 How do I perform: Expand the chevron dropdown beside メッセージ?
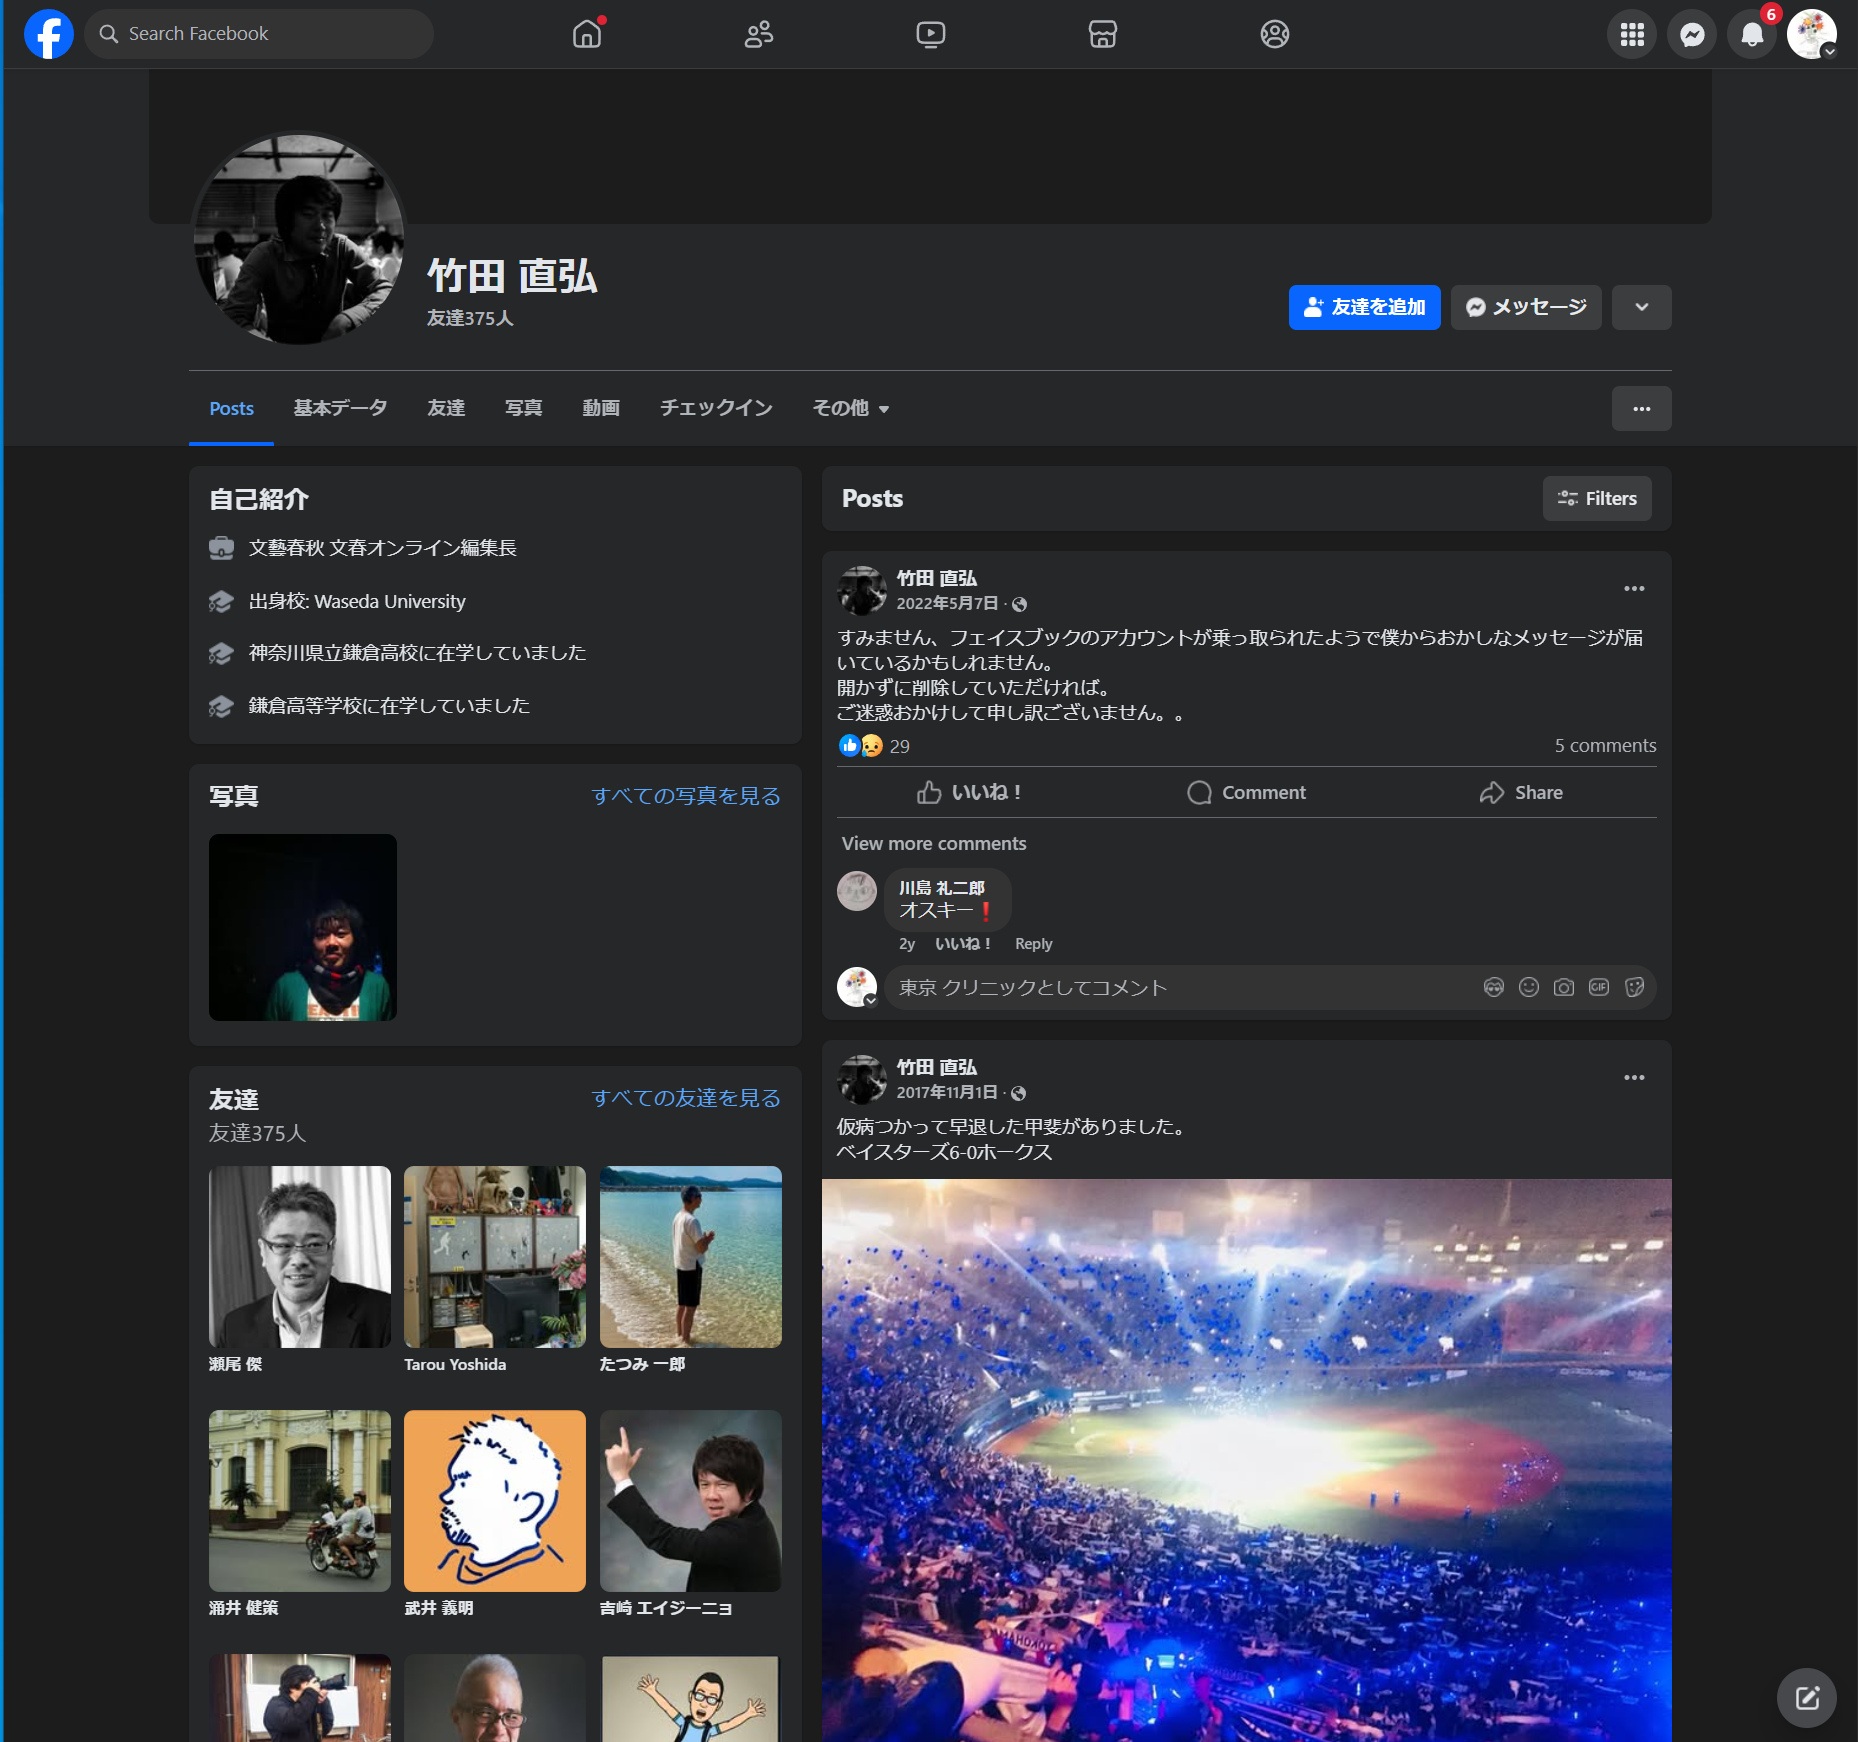pos(1641,307)
